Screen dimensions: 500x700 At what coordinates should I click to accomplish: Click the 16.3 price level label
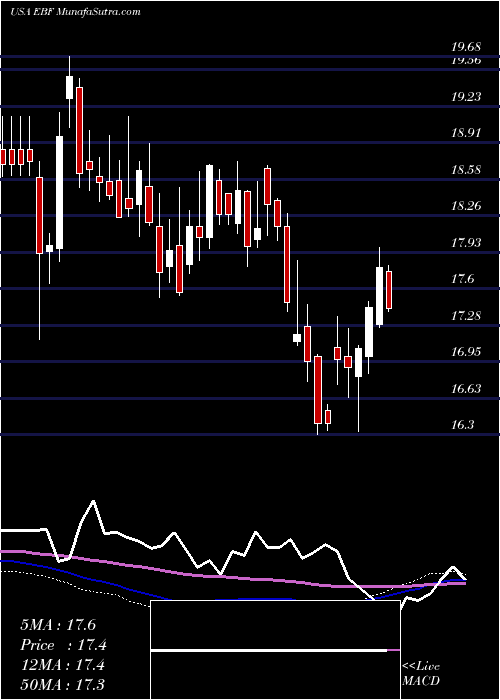(462, 425)
